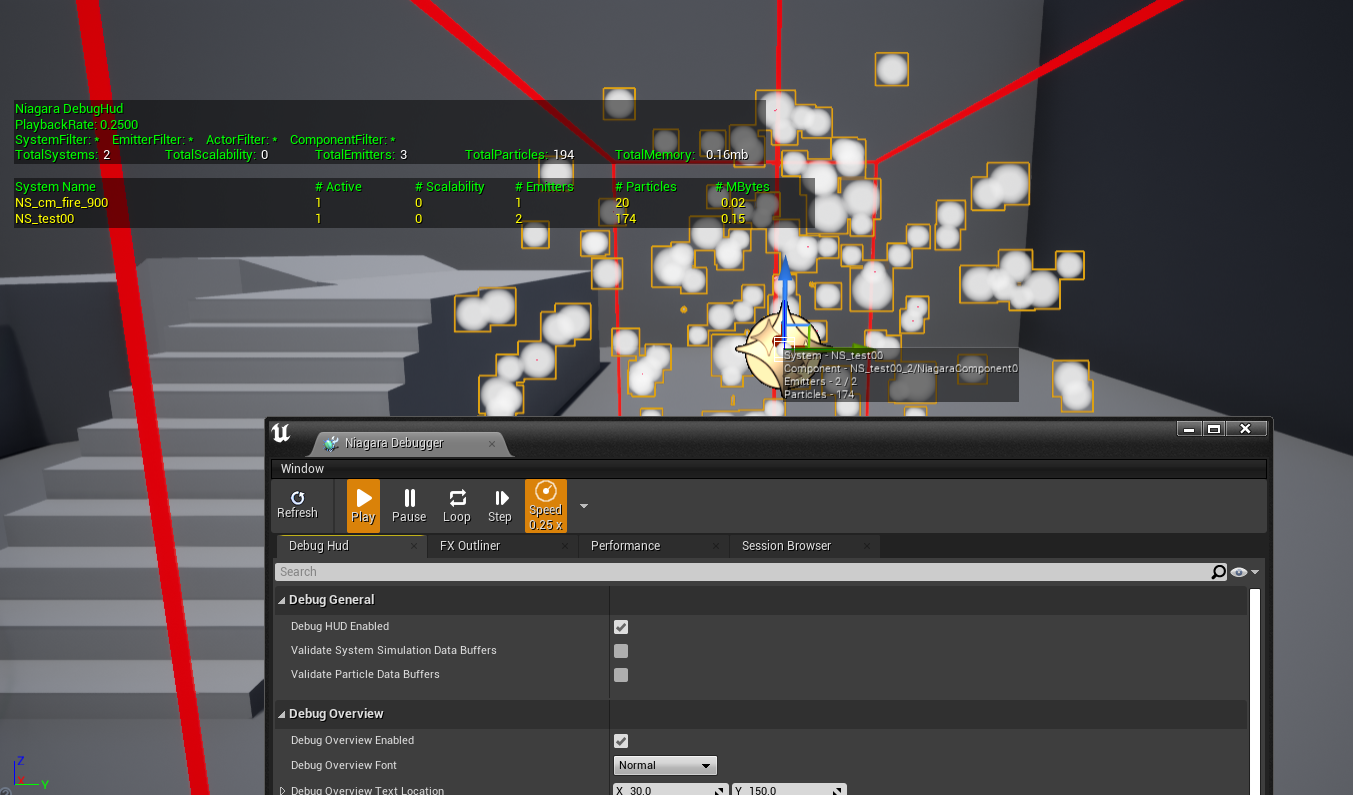Click the TotalEmitters 3 readout
The image size is (1353, 795).
[x=361, y=155]
